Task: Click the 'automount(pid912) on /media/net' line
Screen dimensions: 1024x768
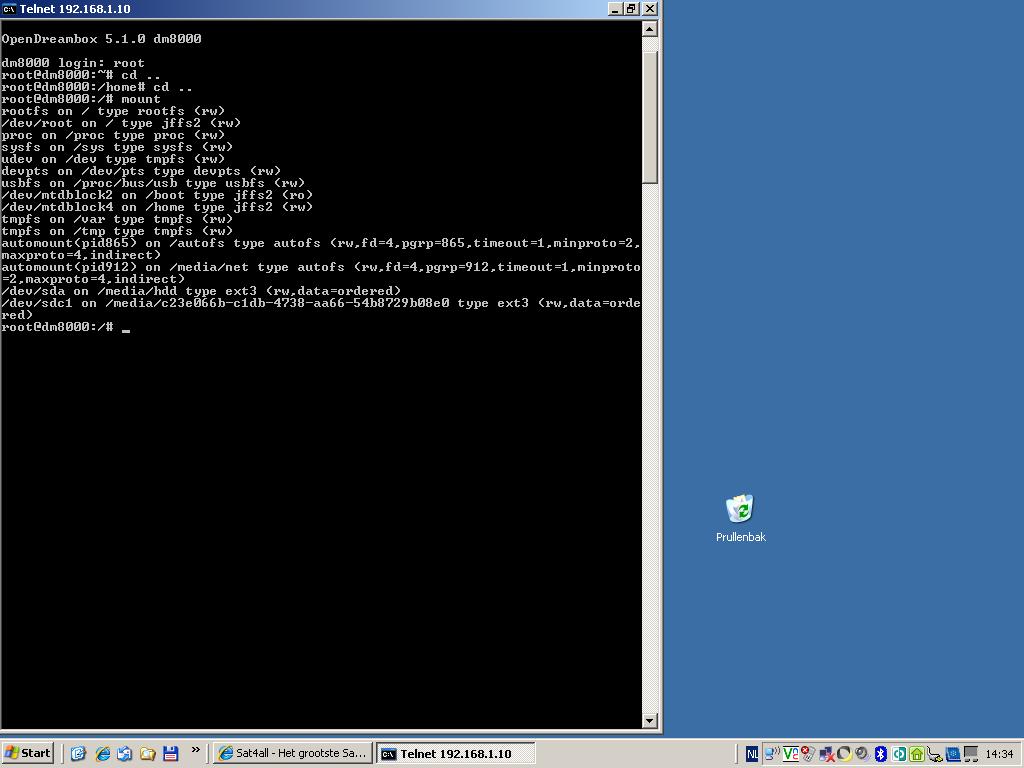Action: [x=321, y=273]
